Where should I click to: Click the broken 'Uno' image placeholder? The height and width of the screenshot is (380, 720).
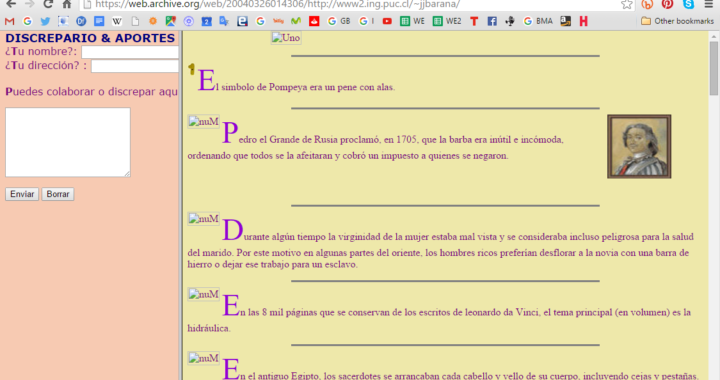click(x=286, y=38)
